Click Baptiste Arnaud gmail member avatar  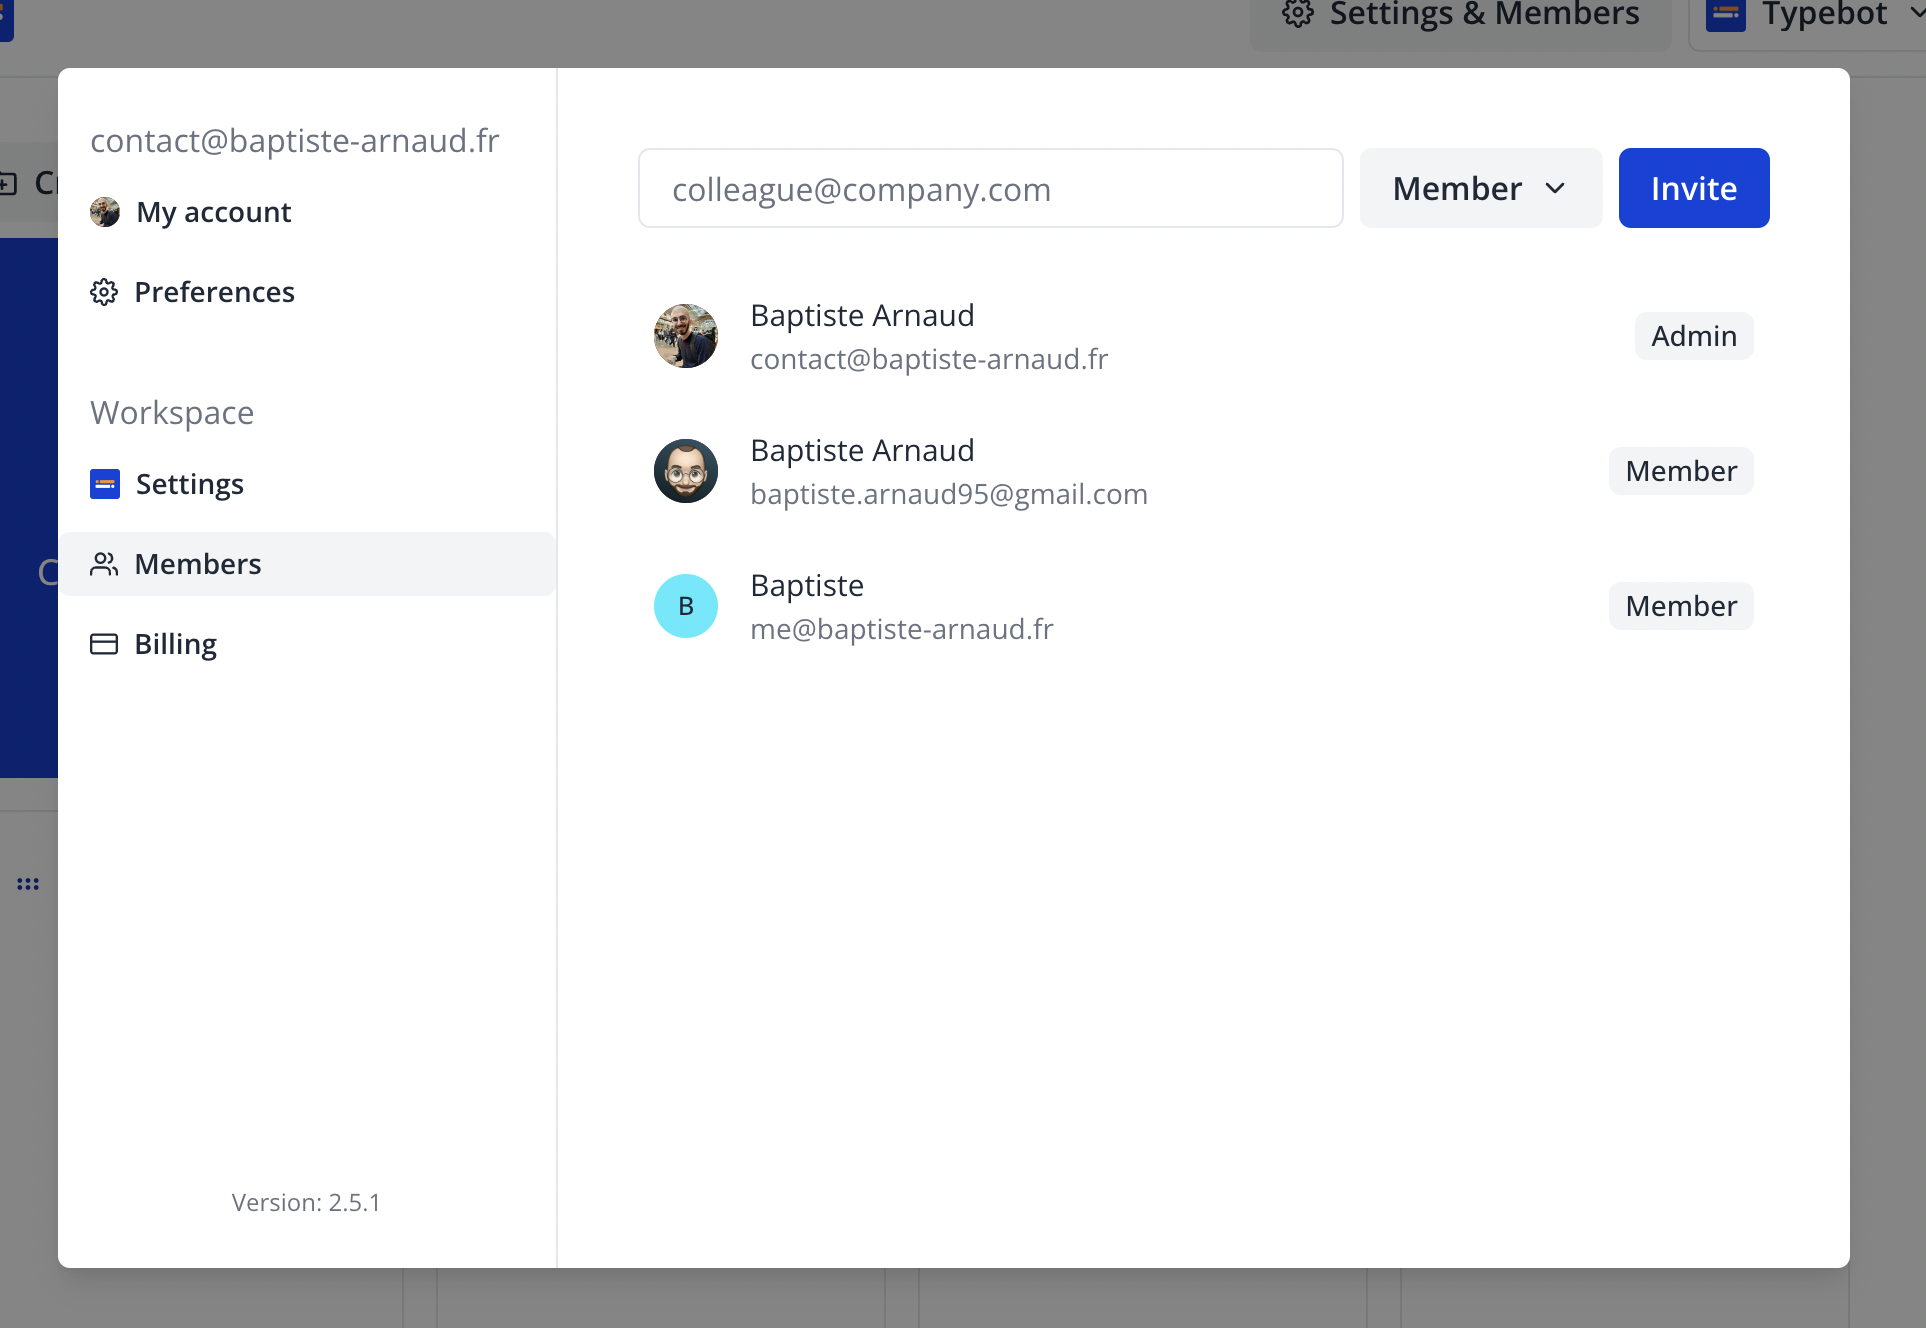pyautogui.click(x=685, y=470)
